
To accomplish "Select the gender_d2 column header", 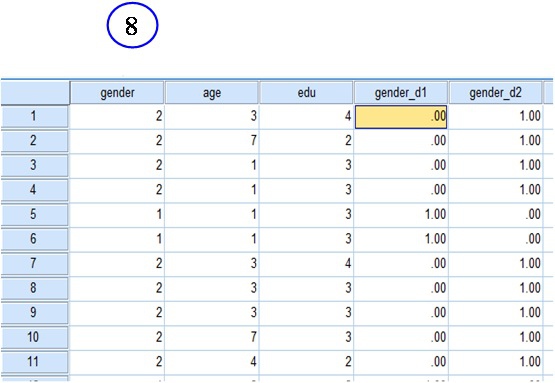I will (x=496, y=93).
